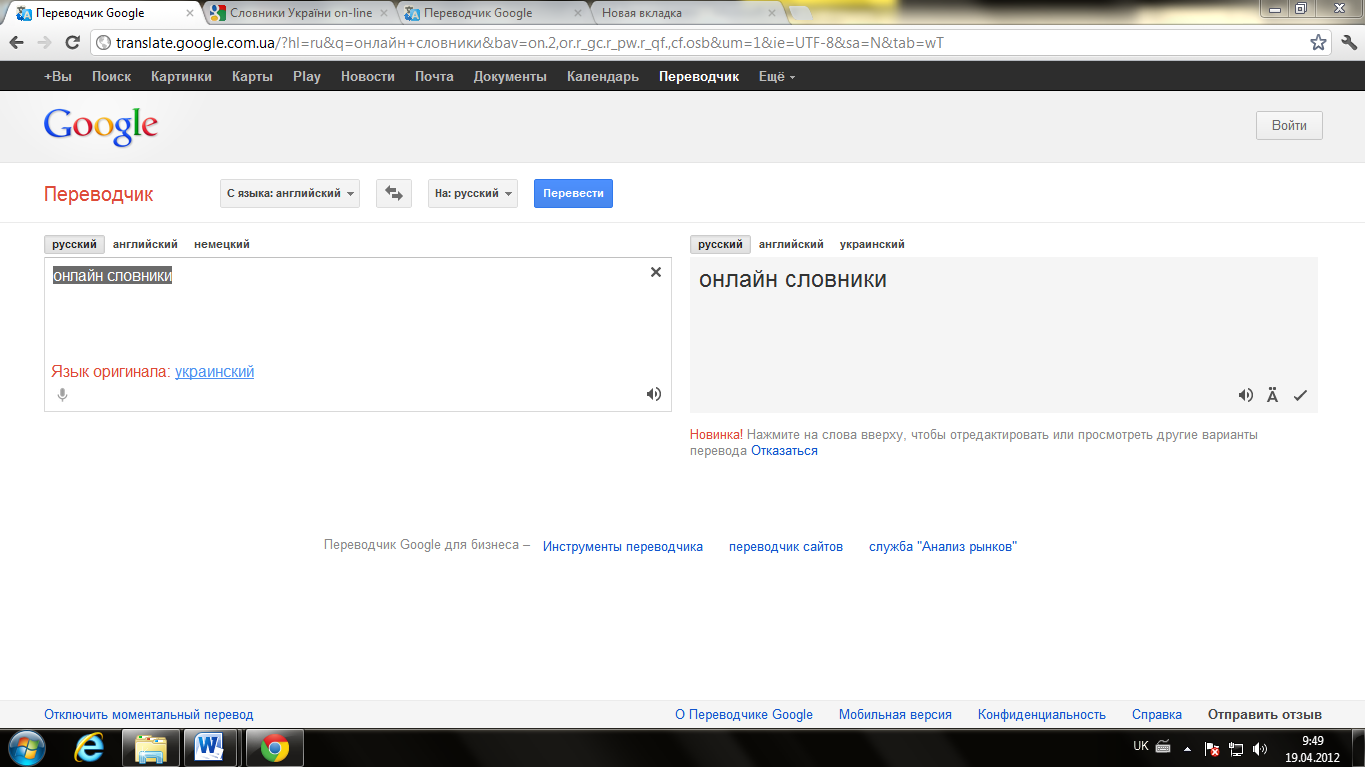Click into the source text input box
This screenshot has height=767, width=1365.
coord(358,334)
